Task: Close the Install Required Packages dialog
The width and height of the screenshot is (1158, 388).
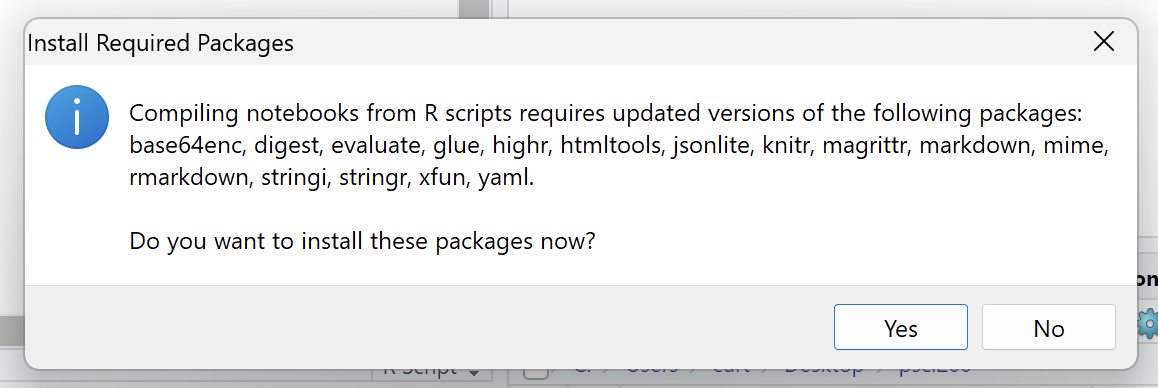Action: coord(1103,42)
